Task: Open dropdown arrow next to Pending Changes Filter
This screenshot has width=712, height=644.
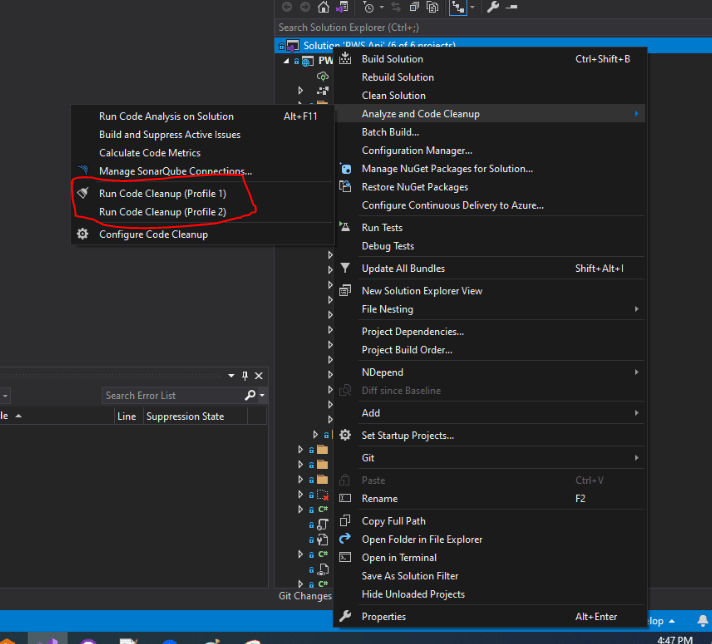Action: [x=381, y=7]
